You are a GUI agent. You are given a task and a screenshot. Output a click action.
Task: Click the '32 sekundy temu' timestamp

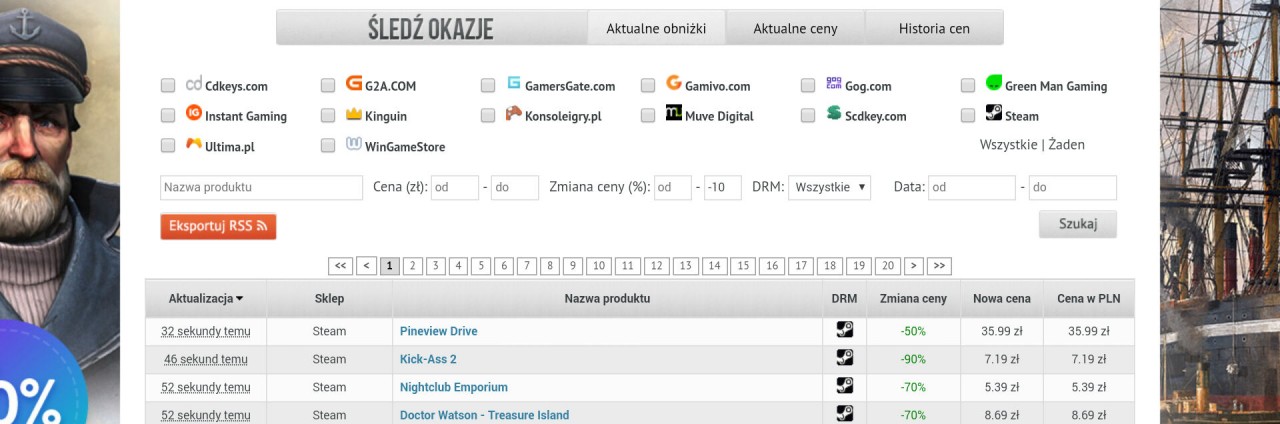point(206,331)
